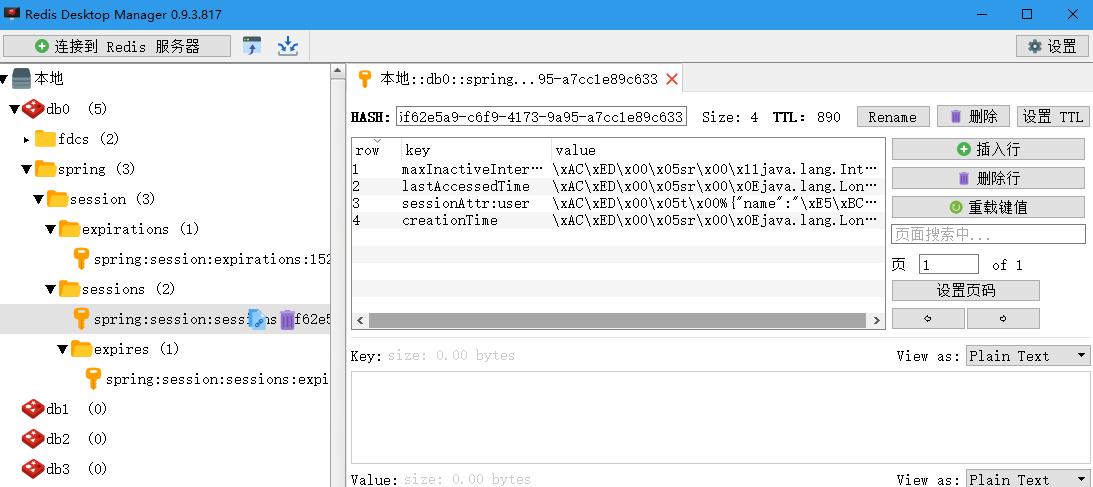Select the db3 database icon

pos(32,469)
